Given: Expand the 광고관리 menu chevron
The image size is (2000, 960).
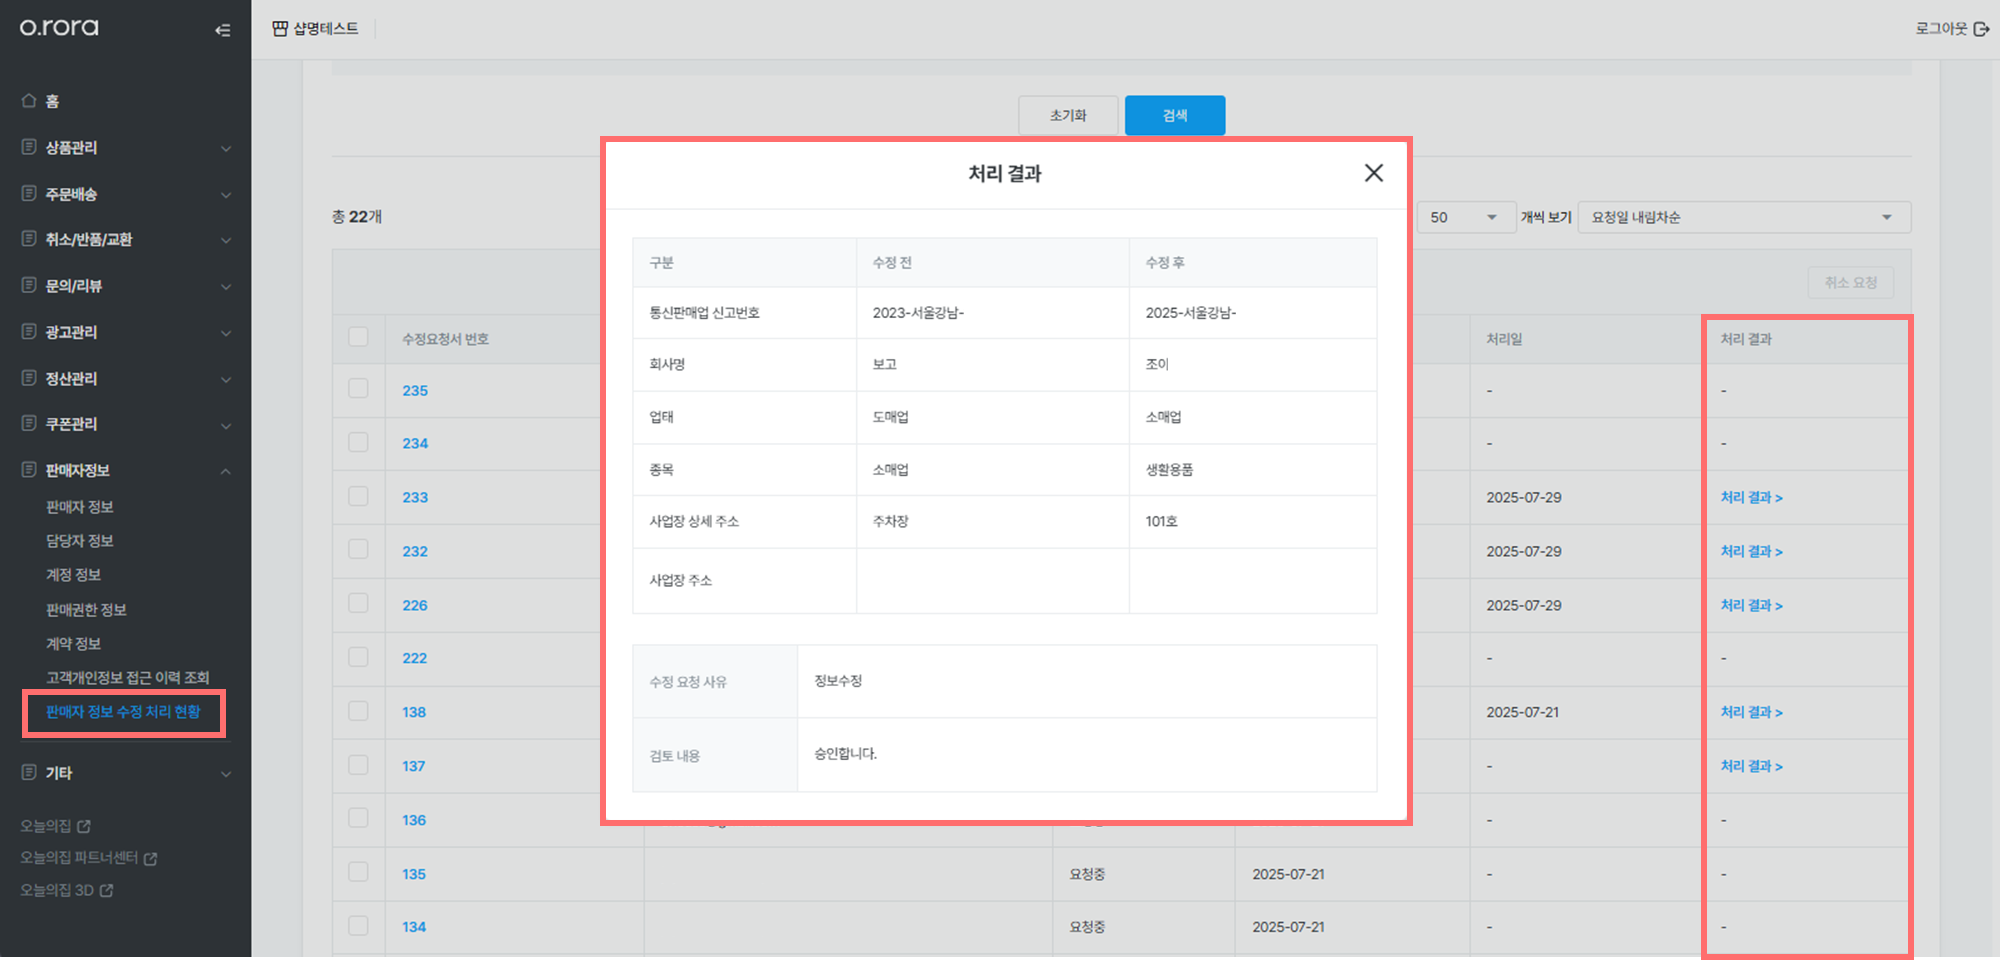Looking at the screenshot, I should 226,333.
